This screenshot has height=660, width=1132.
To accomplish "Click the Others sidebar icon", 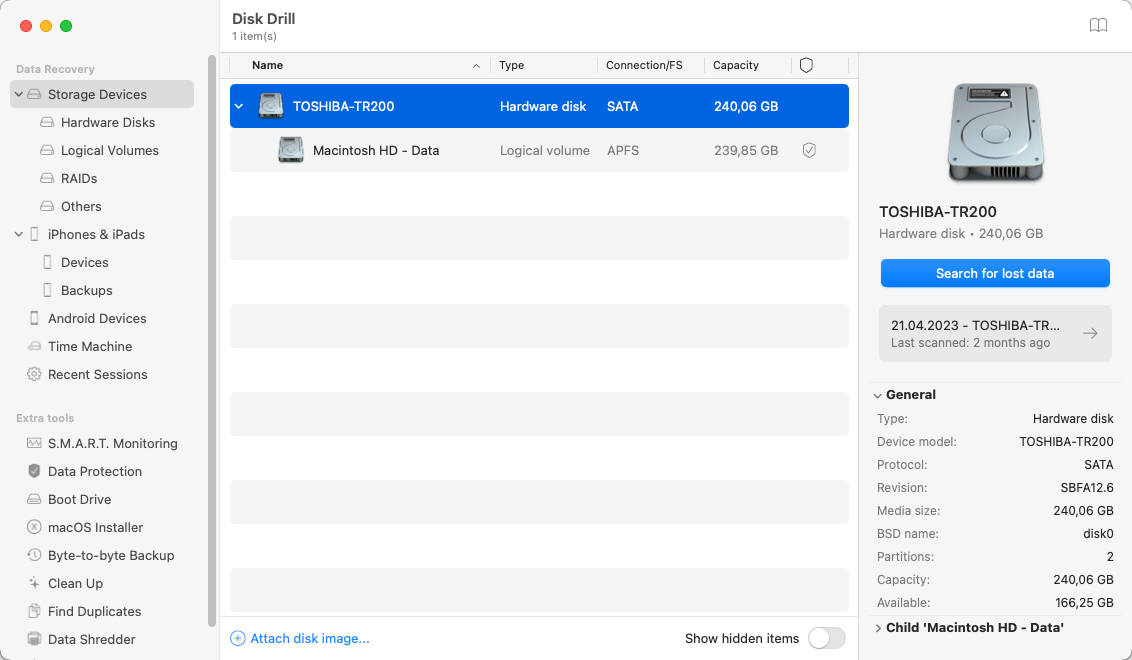I will (47, 207).
